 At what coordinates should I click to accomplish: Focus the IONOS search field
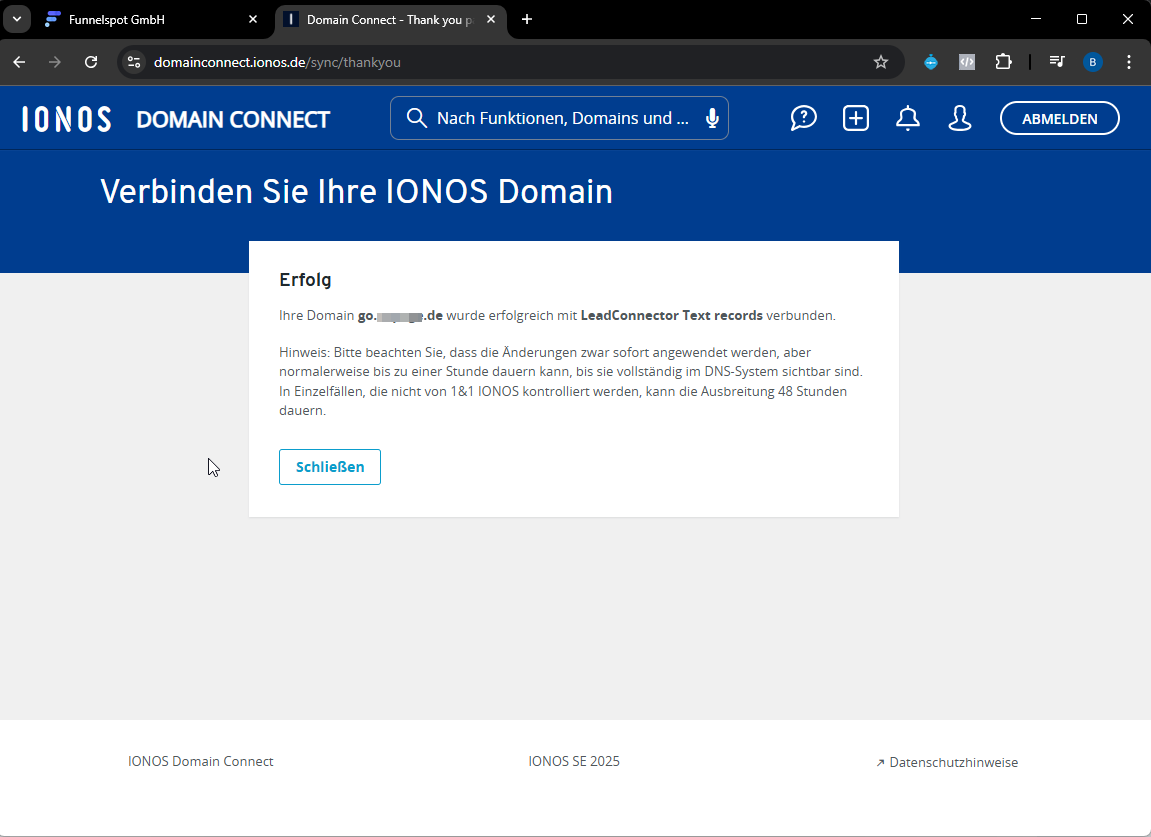pos(559,118)
